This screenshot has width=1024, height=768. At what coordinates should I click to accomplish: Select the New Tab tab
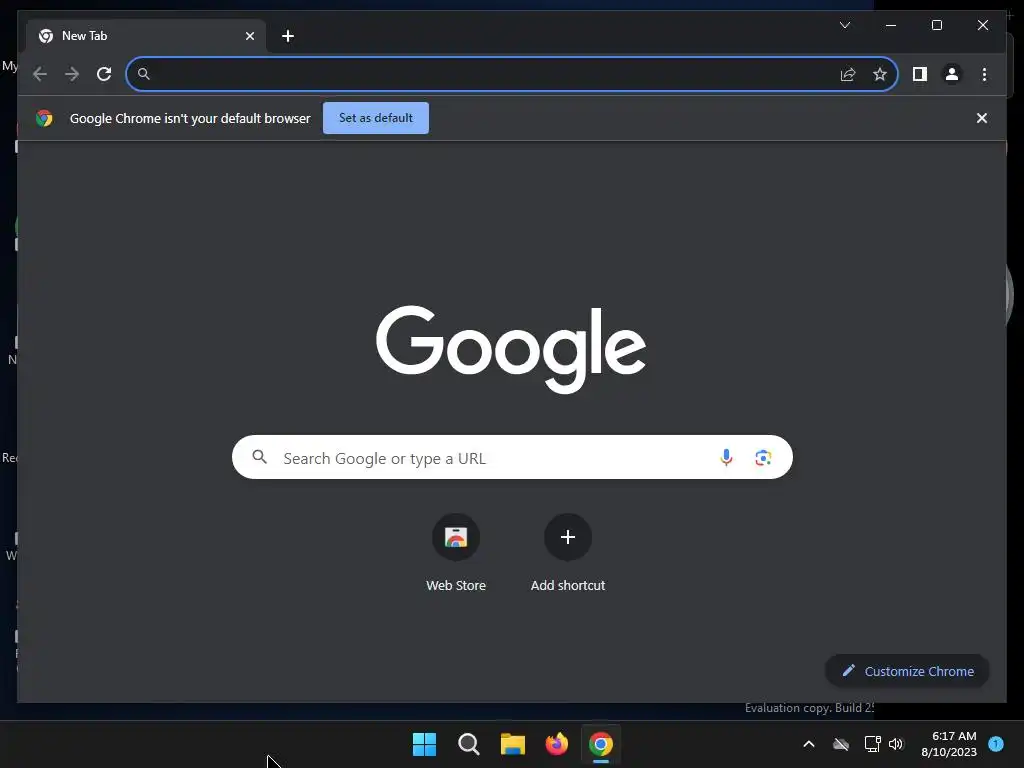pyautogui.click(x=146, y=36)
